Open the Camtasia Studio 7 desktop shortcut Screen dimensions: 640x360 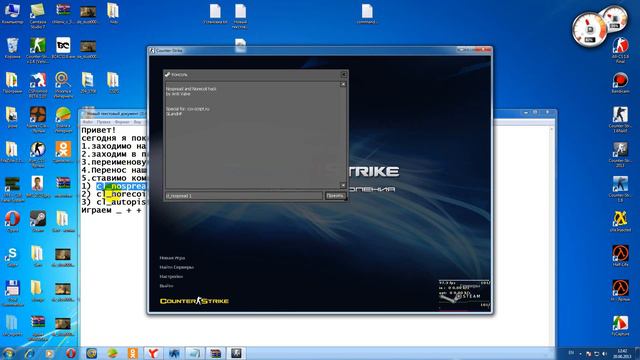click(38, 15)
